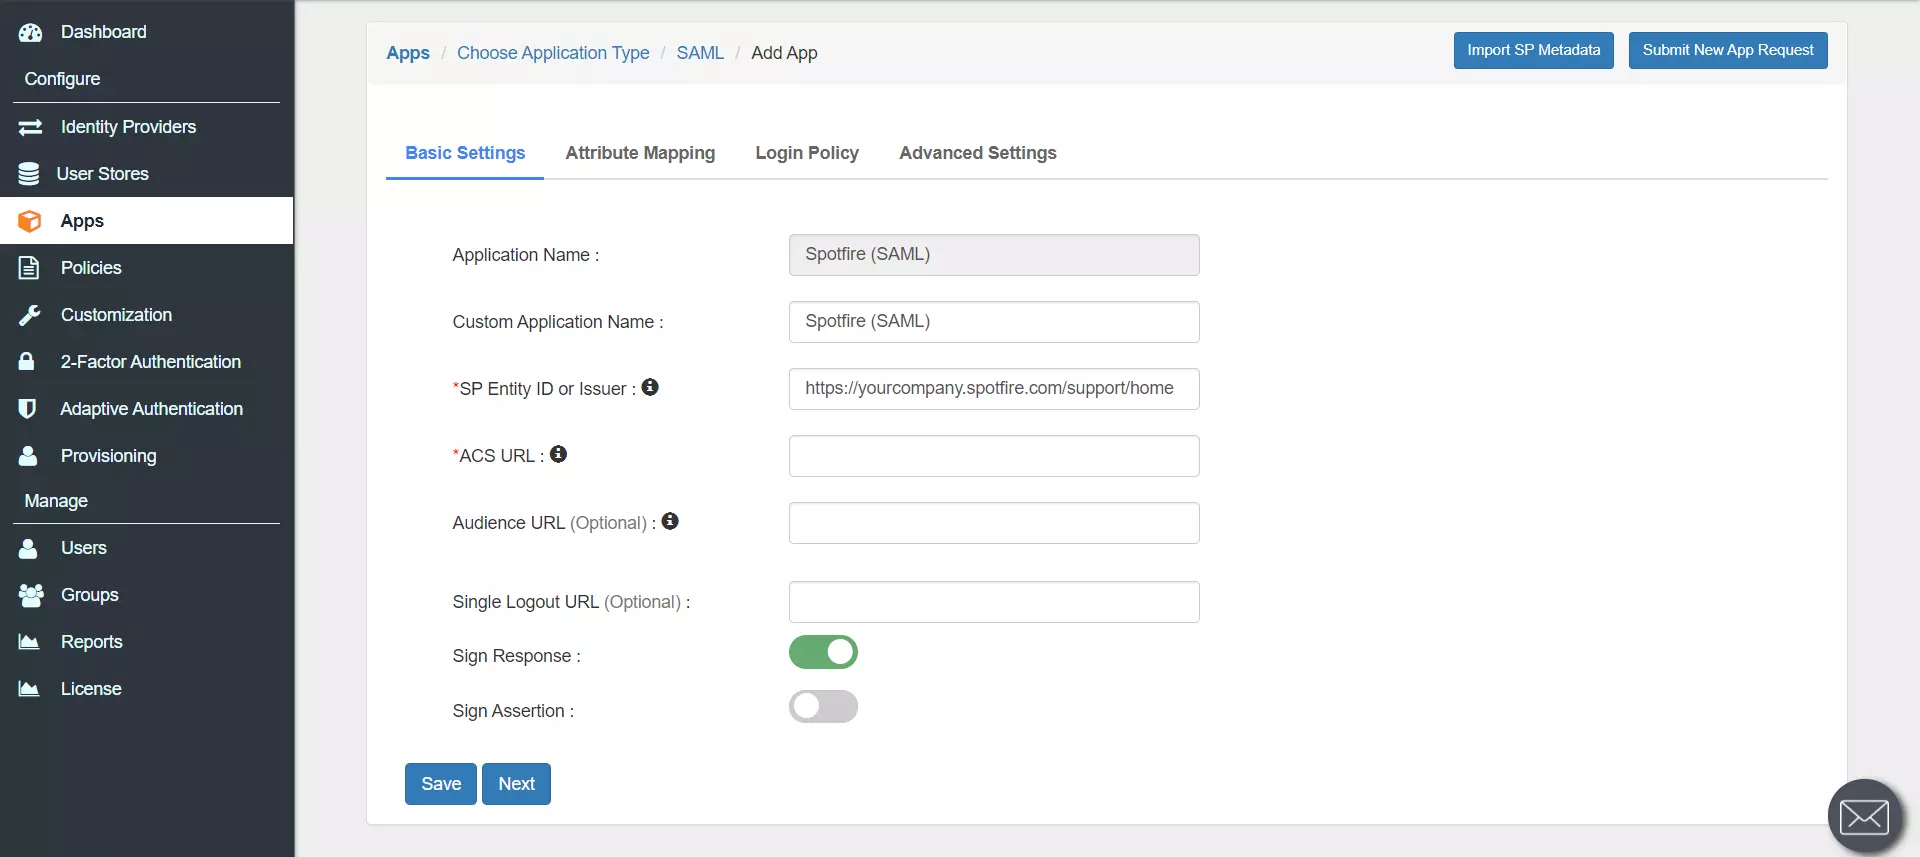Viewport: 1920px width, 857px height.
Task: Open the Login Policy tab
Action: pyautogui.click(x=807, y=153)
